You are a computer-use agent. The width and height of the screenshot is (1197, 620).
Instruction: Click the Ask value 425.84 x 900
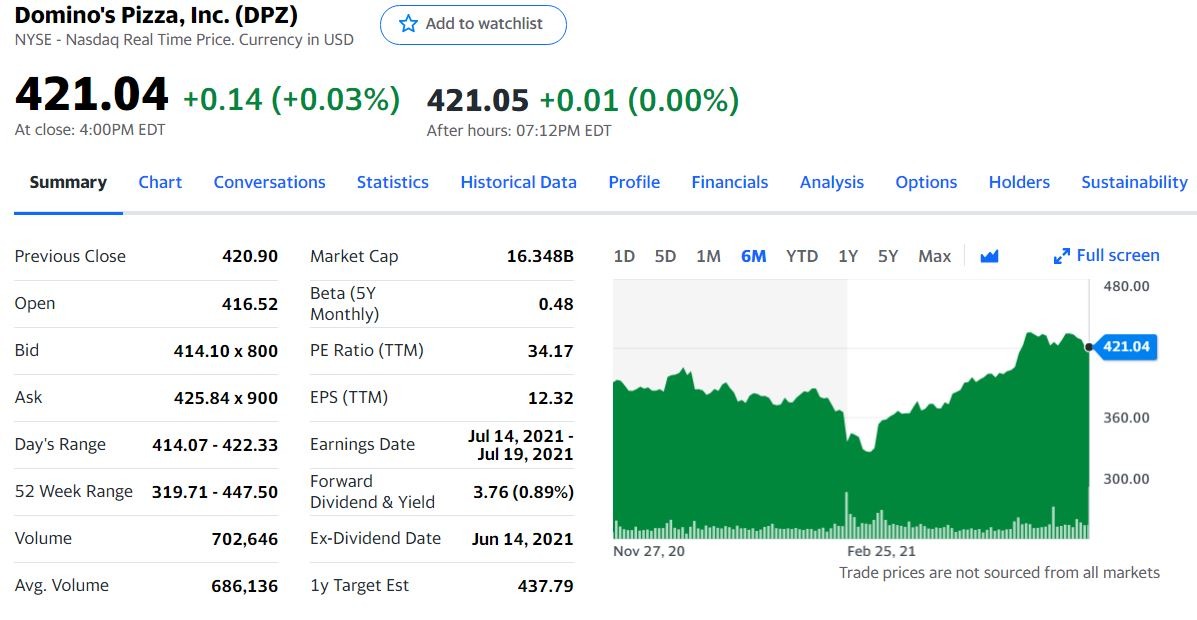(x=226, y=398)
